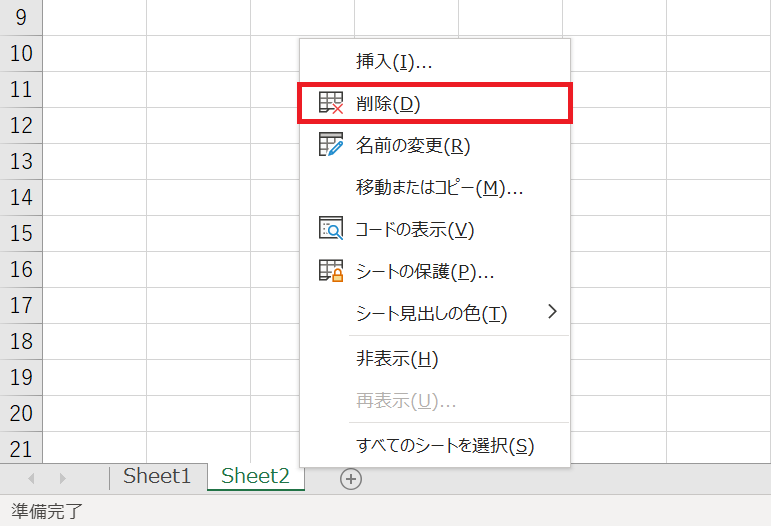This screenshot has height=526, width=771.
Task: Click the protect sheet lock icon
Action: [x=331, y=271]
